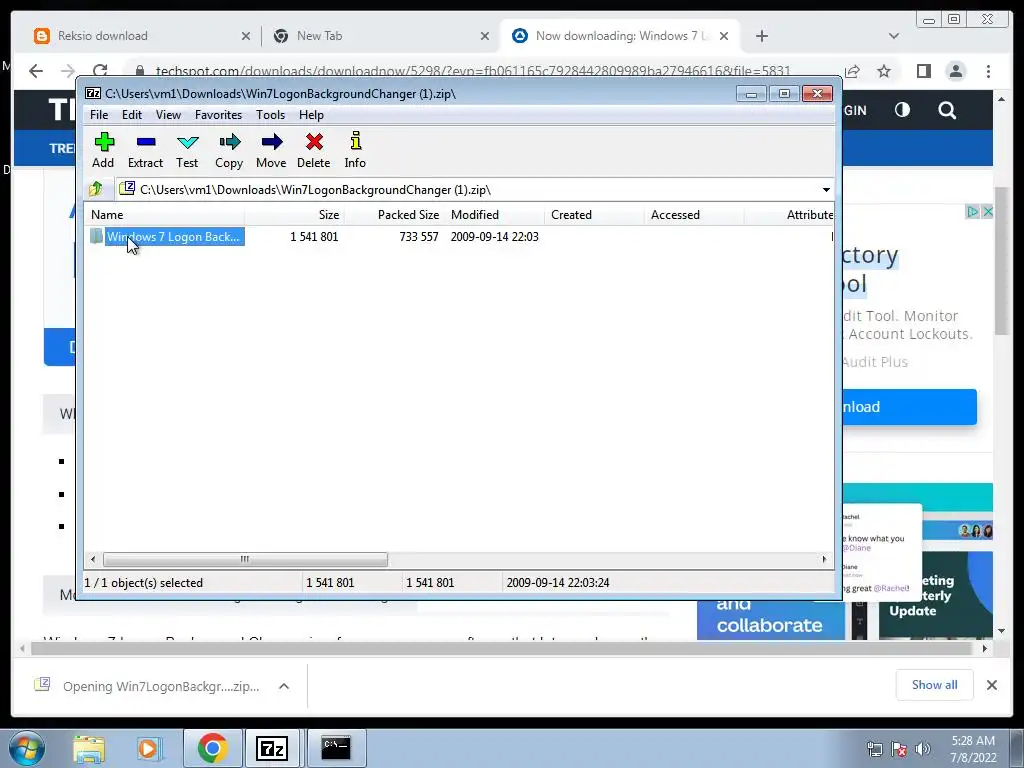The width and height of the screenshot is (1024, 768).
Task: Open the taskbar clock showing 5:28 AM
Action: click(x=973, y=749)
